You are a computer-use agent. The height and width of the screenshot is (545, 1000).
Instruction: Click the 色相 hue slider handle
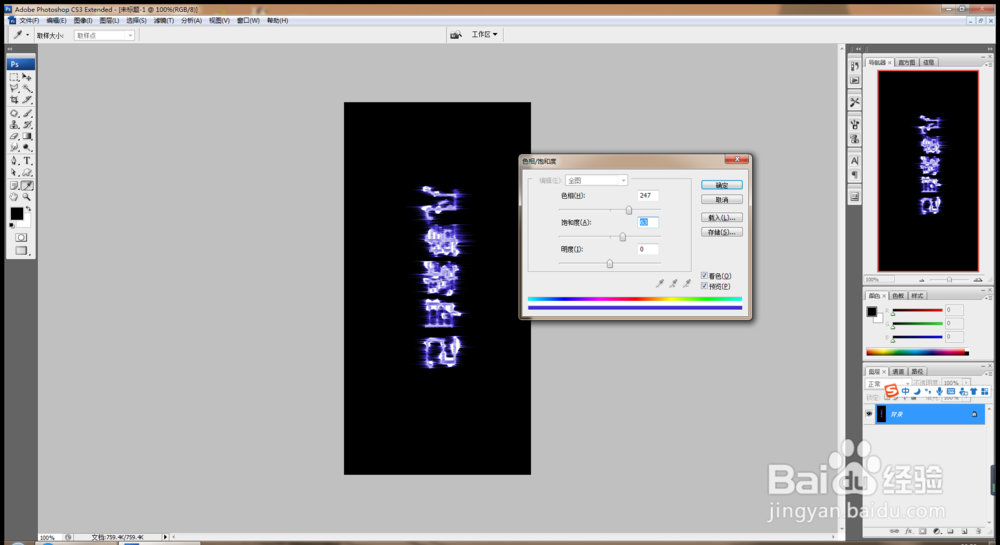[629, 210]
